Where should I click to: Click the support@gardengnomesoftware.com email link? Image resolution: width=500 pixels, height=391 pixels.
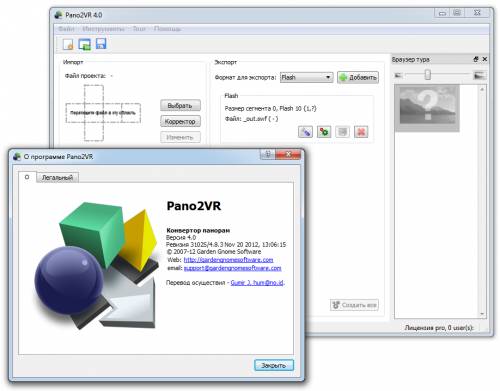pyautogui.click(x=233, y=268)
